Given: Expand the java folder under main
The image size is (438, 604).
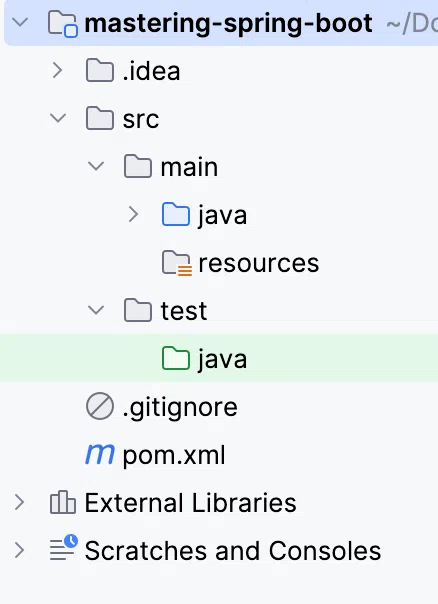Looking at the screenshot, I should (133, 214).
